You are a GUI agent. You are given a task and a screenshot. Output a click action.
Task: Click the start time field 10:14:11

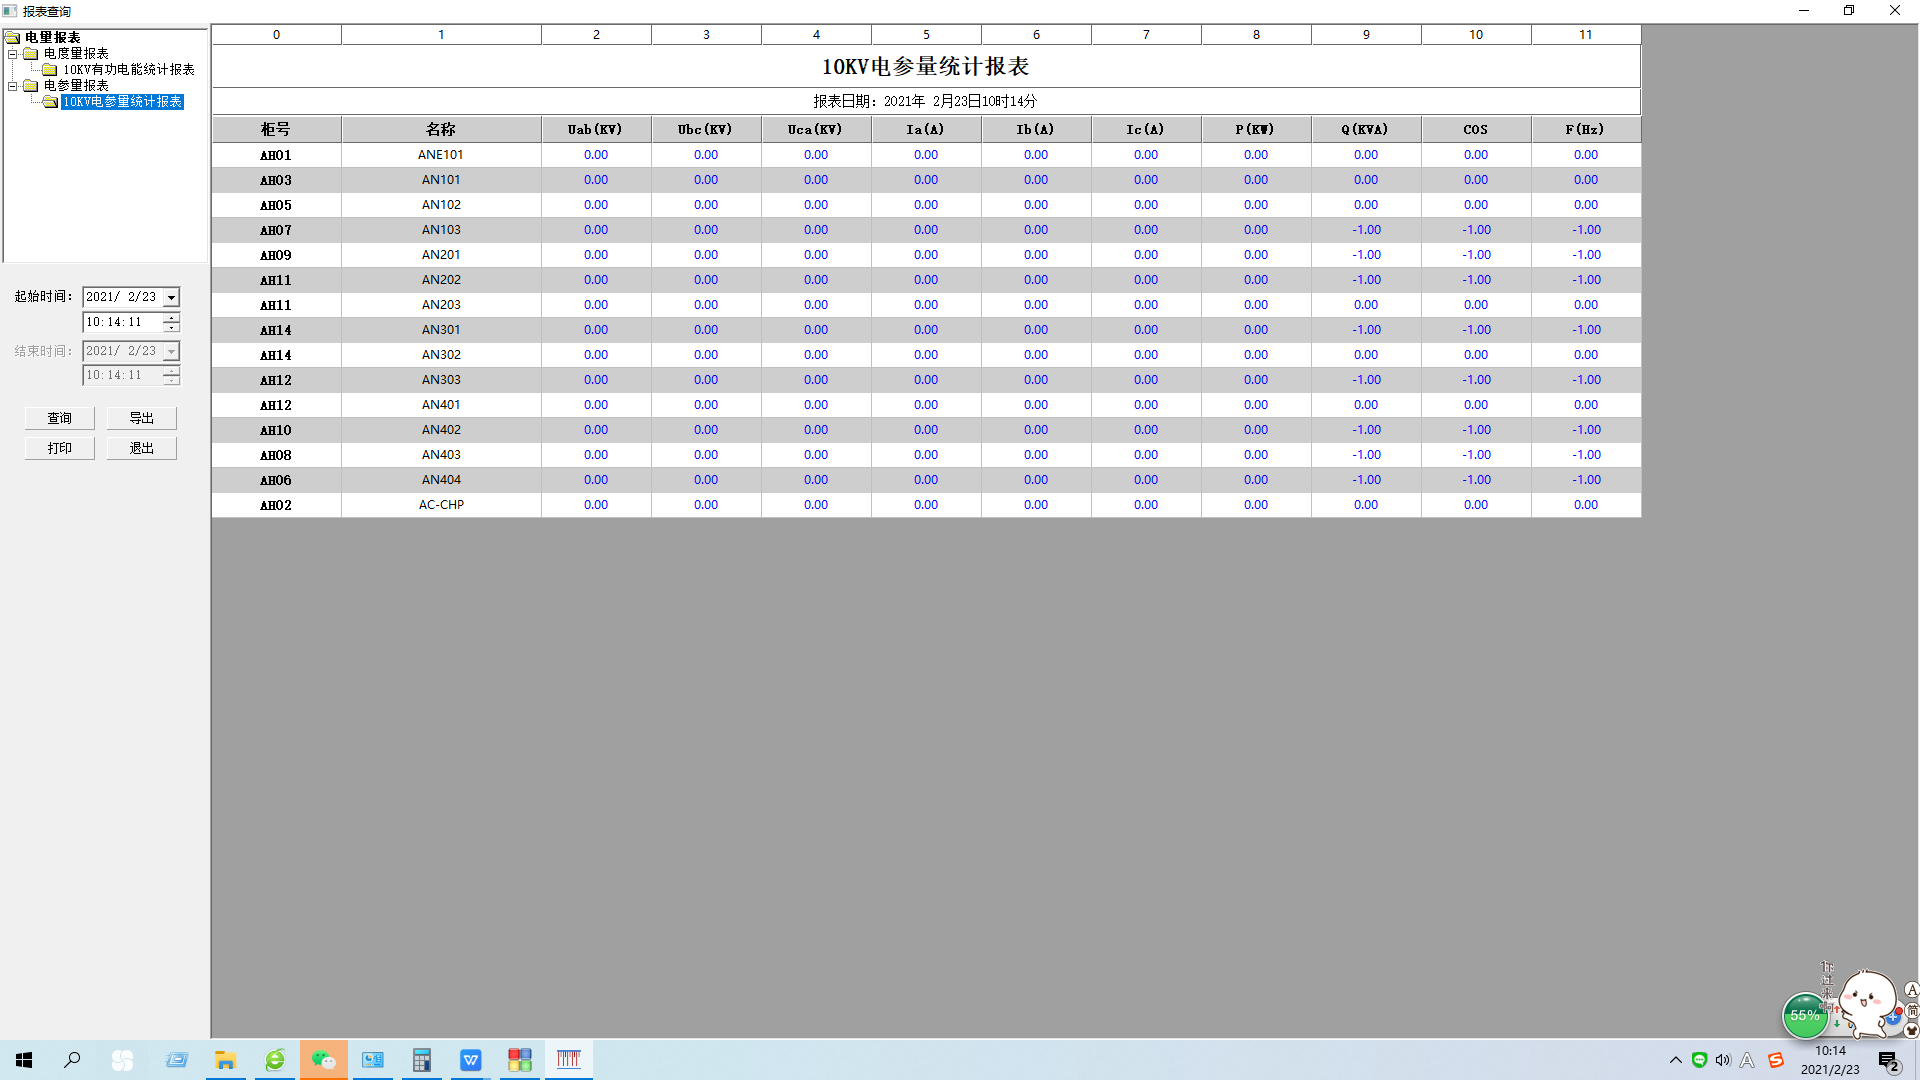coord(122,323)
